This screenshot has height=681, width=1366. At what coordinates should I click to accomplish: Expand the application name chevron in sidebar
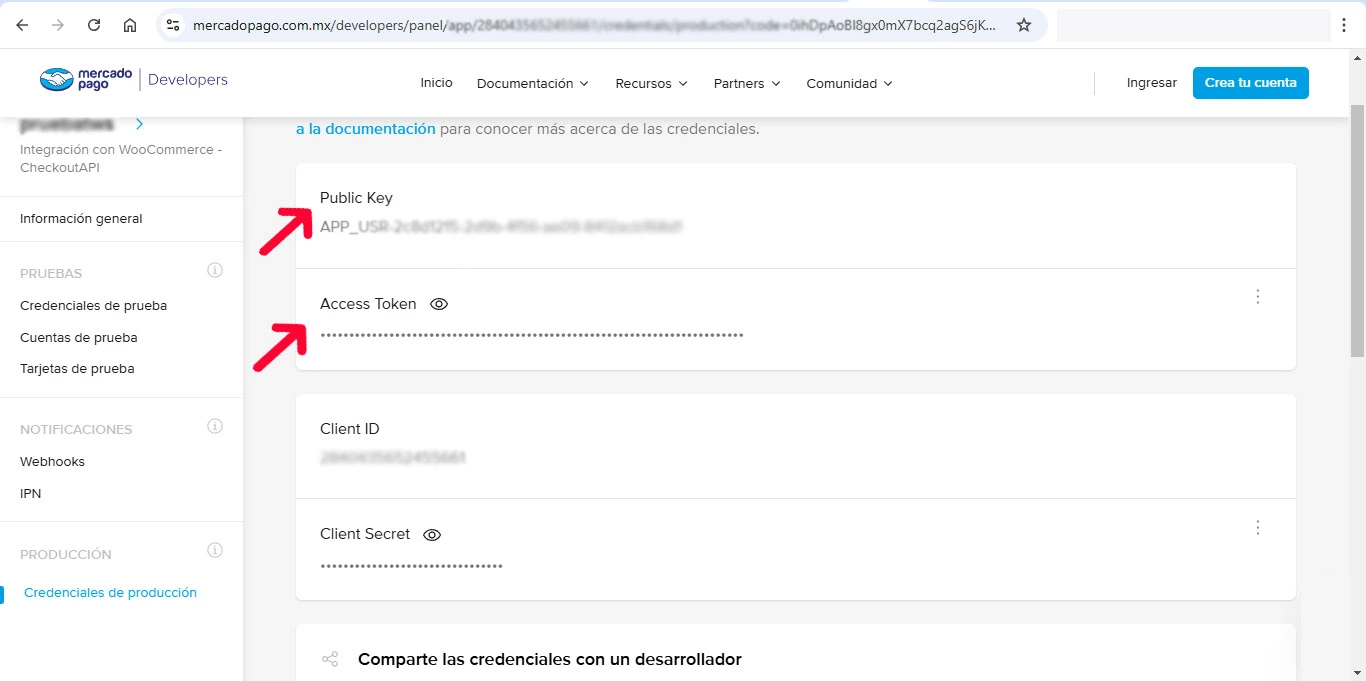click(x=139, y=124)
